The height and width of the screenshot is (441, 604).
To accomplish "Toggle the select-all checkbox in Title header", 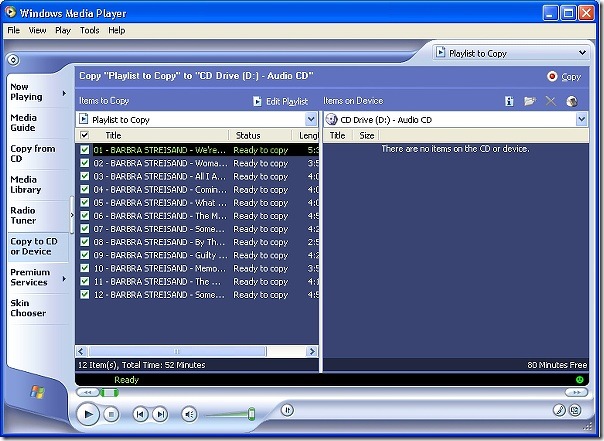I will point(84,135).
